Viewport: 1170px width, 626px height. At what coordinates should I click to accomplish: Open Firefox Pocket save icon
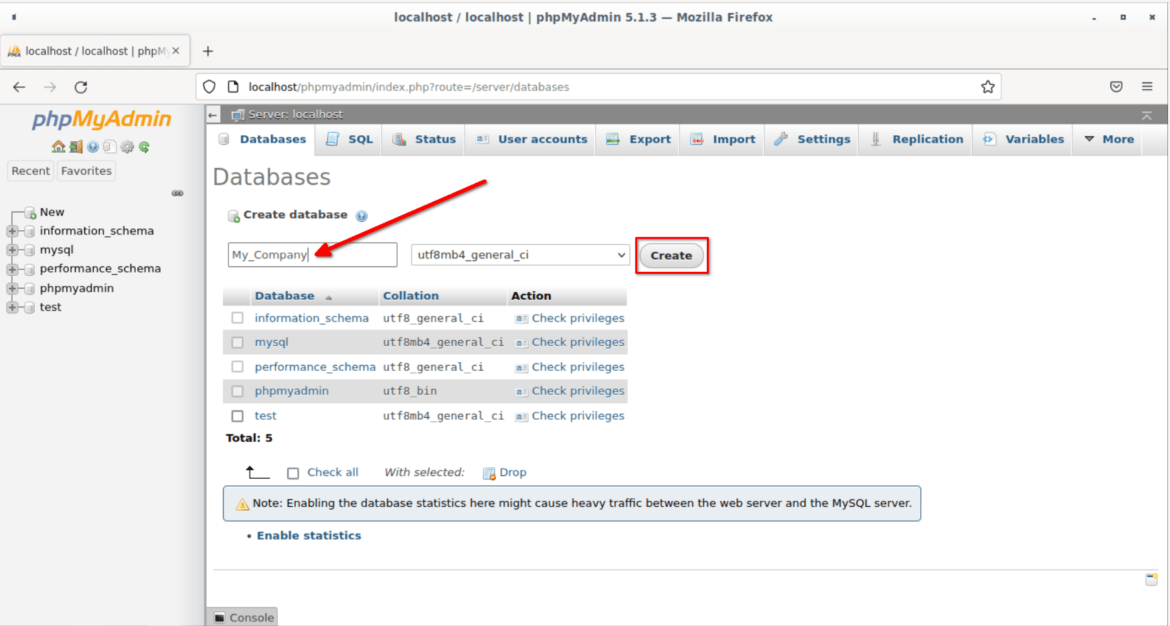pyautogui.click(x=1116, y=87)
